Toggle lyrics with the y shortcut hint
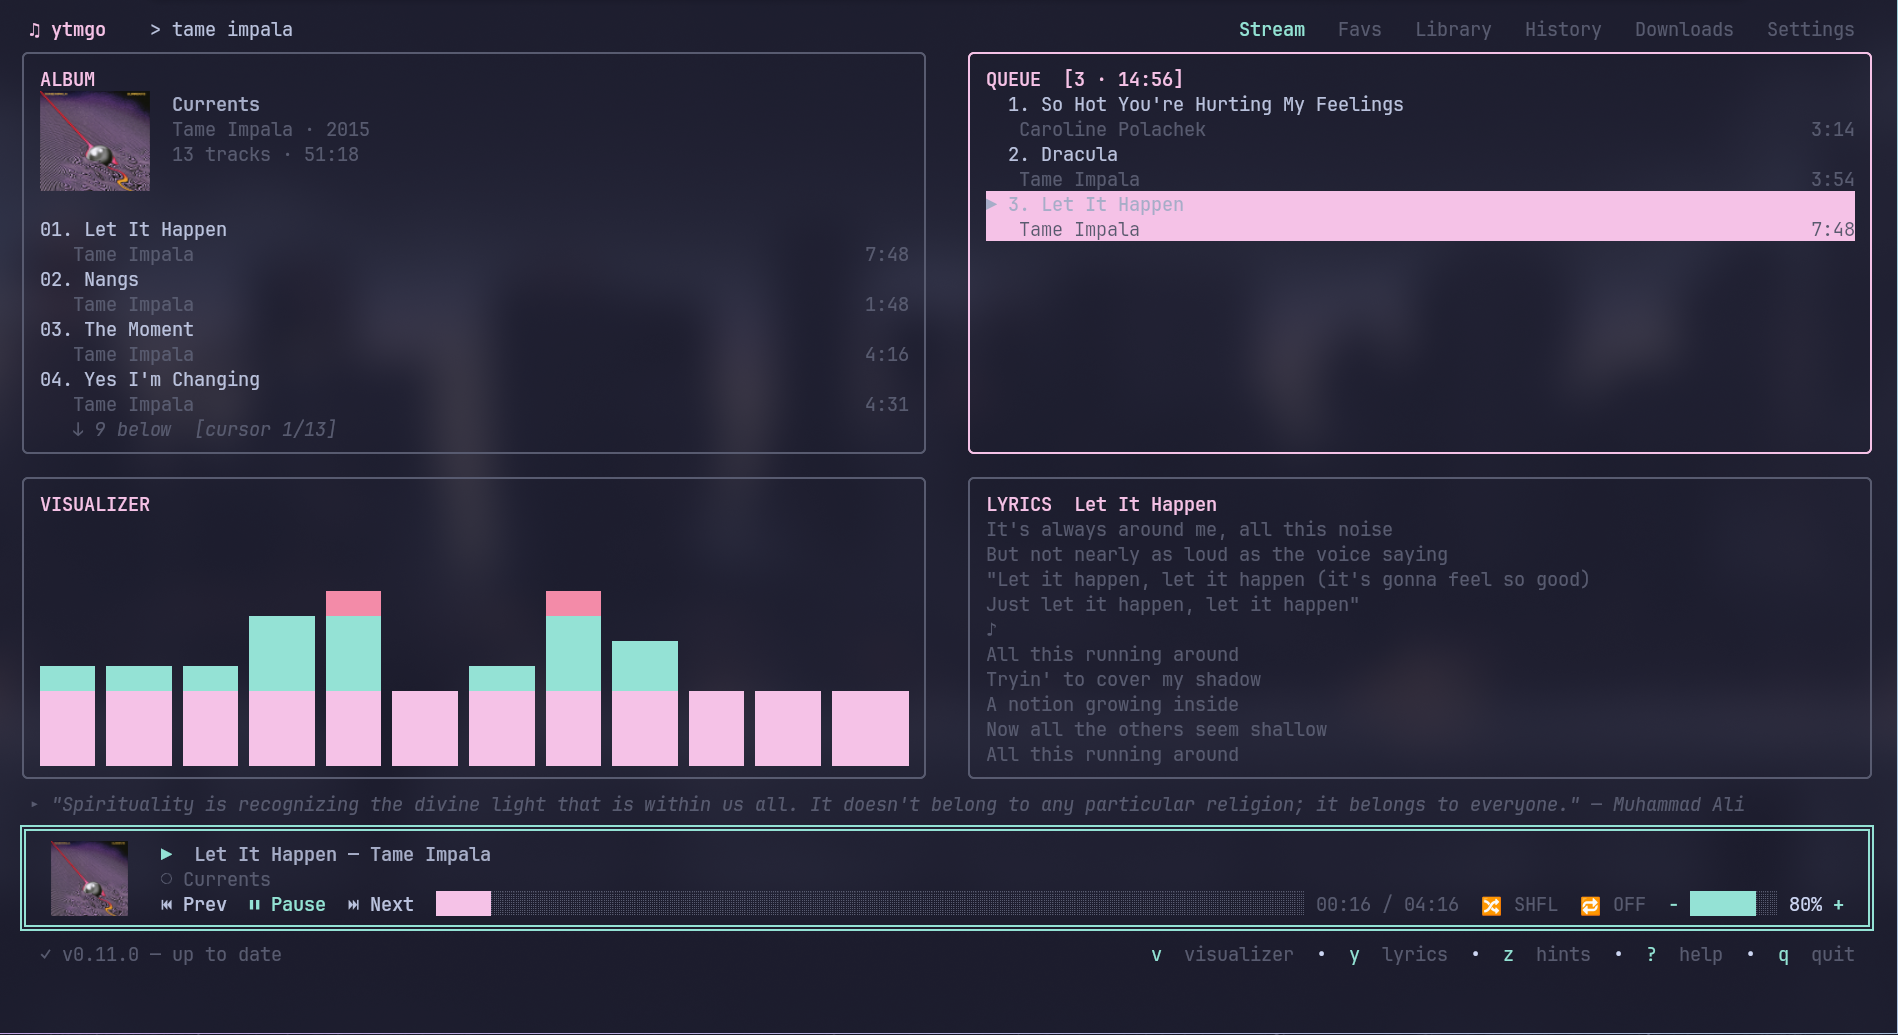 pos(1355,955)
